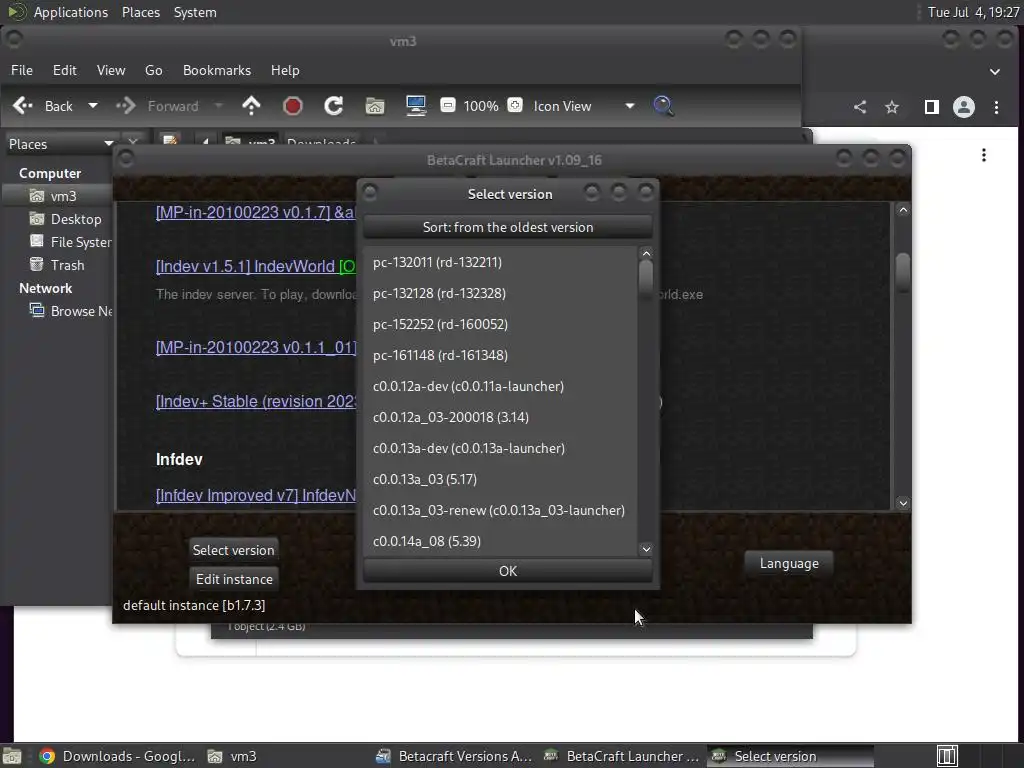Click the Chrome share icon

point(859,107)
